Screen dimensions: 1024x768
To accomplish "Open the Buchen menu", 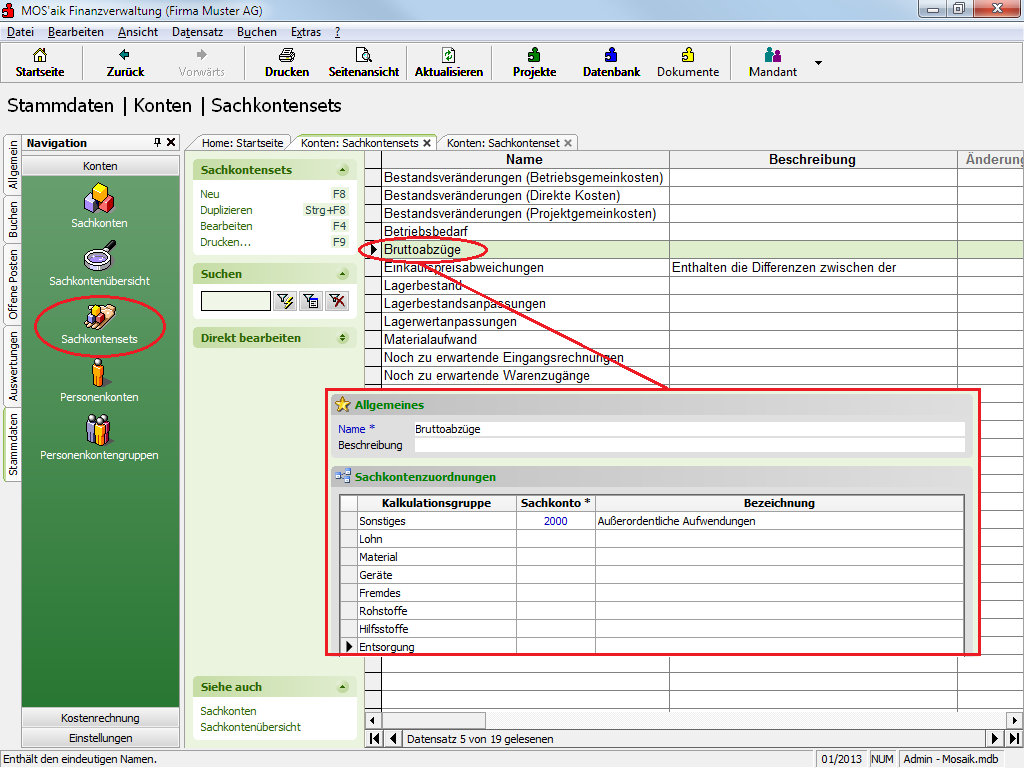I will 257,32.
